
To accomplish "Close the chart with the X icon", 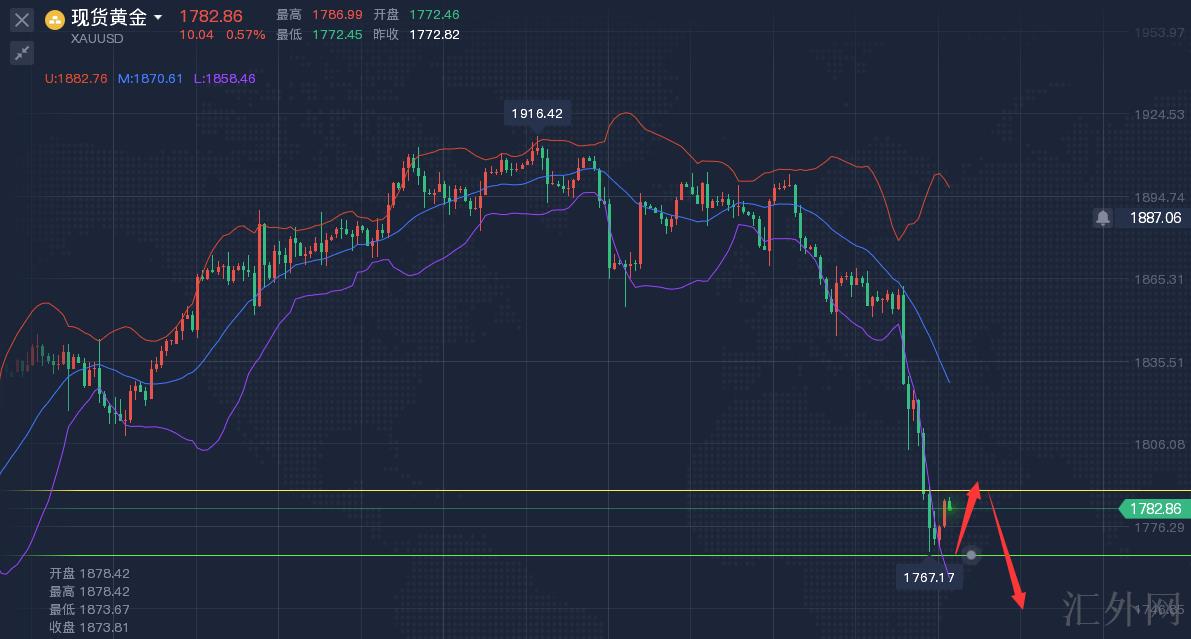I will pos(22,19).
